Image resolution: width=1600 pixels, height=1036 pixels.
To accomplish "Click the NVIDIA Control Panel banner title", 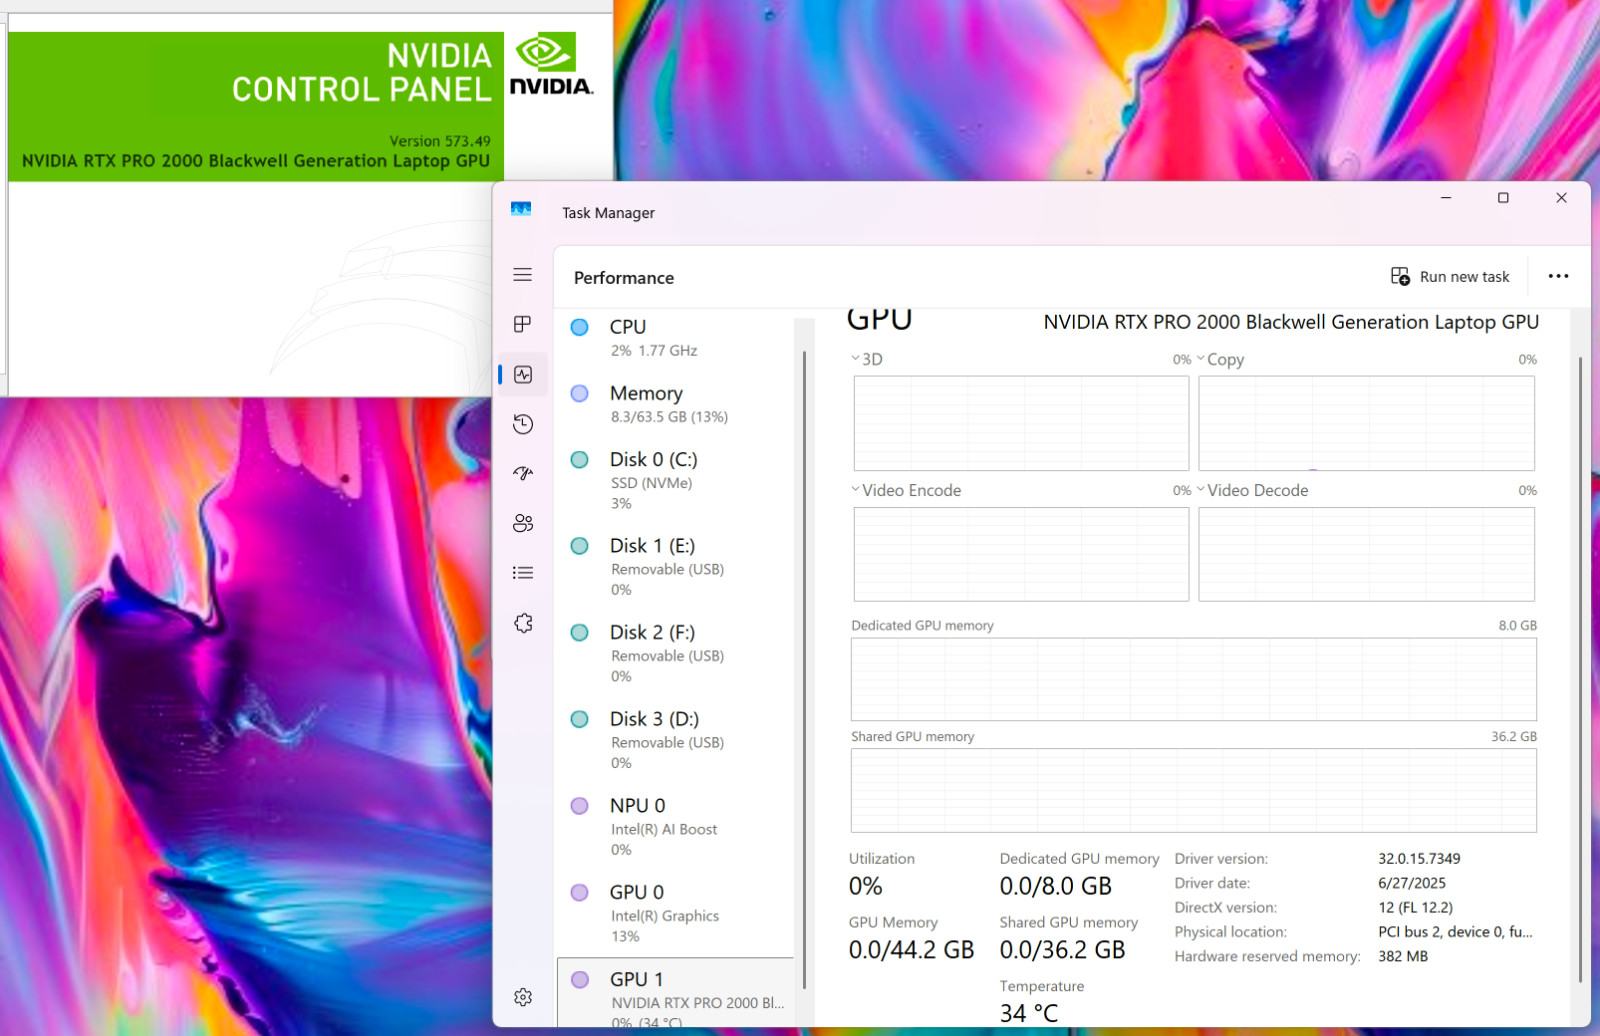I will tap(362, 72).
